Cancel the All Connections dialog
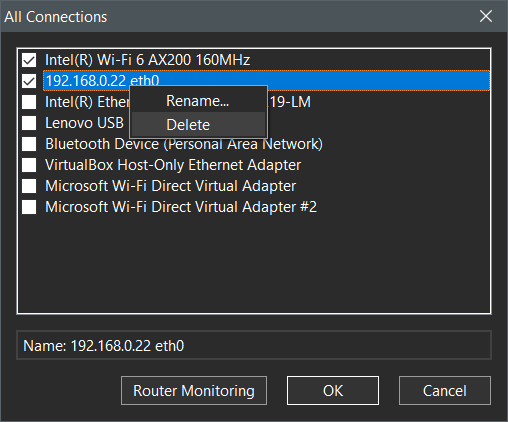 [445, 391]
